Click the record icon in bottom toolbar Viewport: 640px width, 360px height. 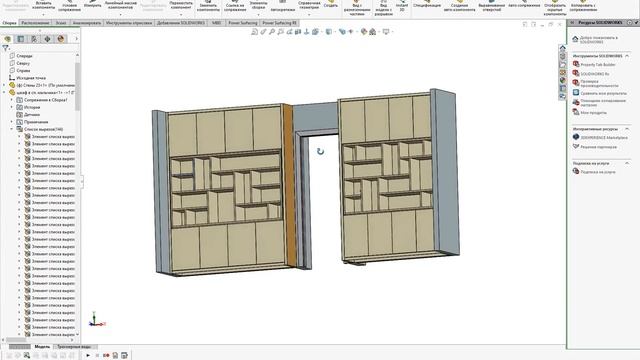point(106,356)
